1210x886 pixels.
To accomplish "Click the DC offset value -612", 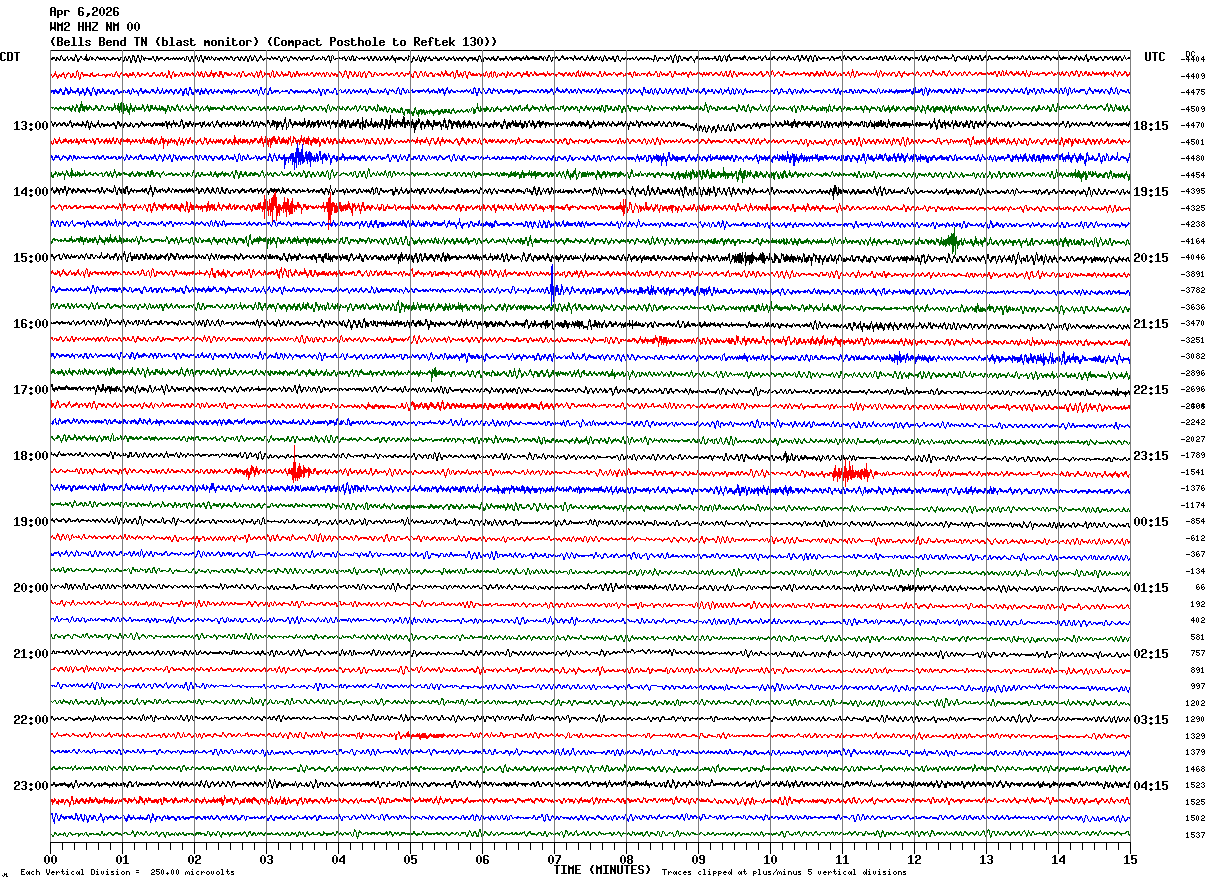I will [x=1195, y=538].
